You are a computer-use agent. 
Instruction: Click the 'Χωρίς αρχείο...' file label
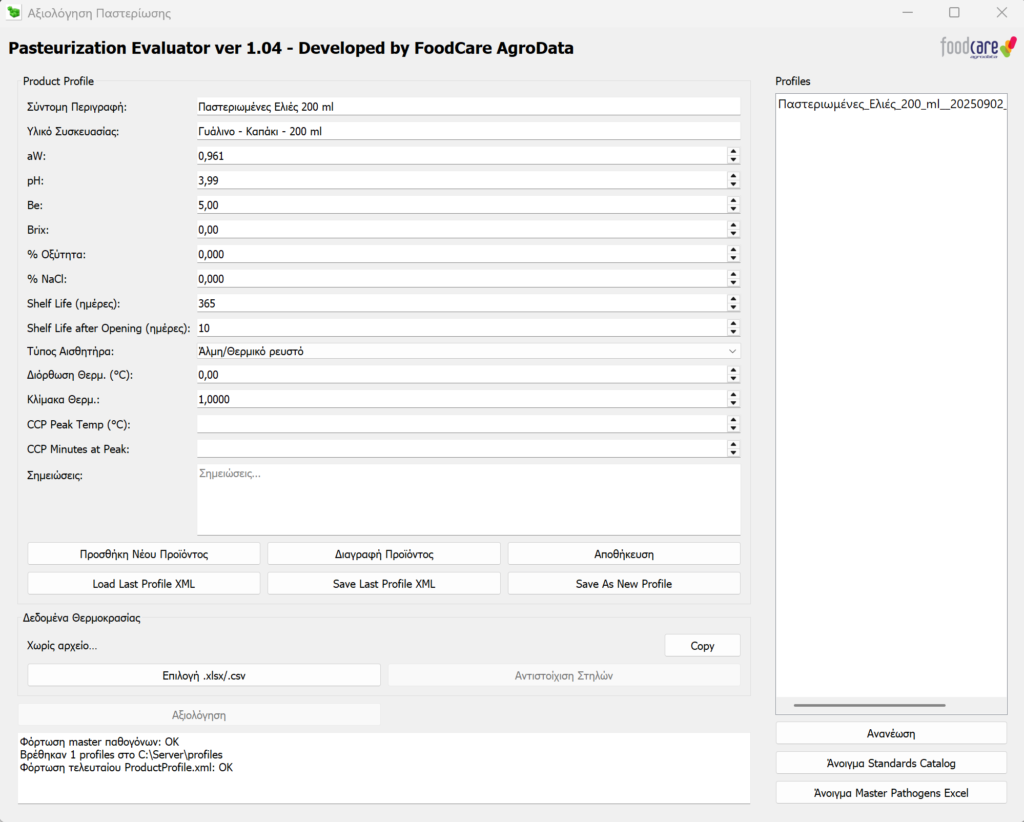coord(62,646)
